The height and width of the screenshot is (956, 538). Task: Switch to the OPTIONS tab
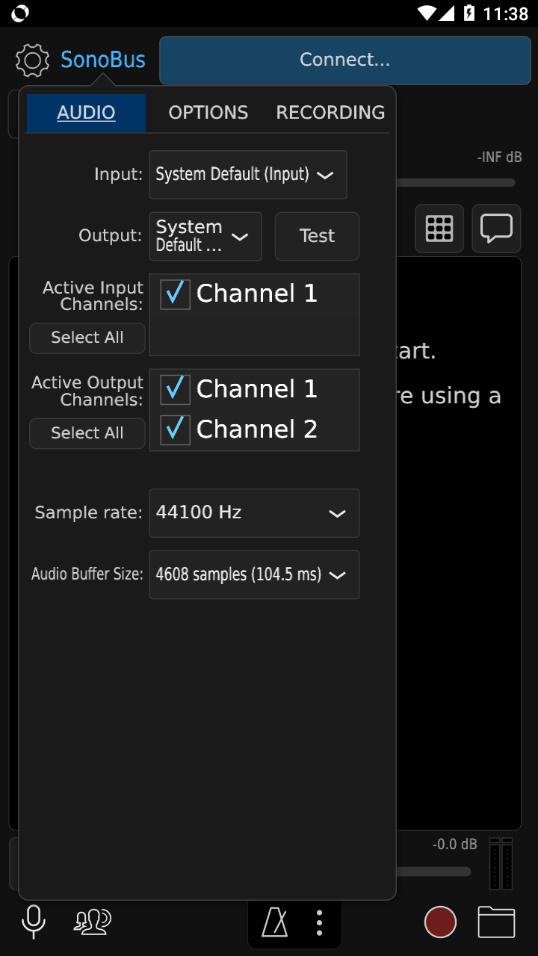click(208, 113)
